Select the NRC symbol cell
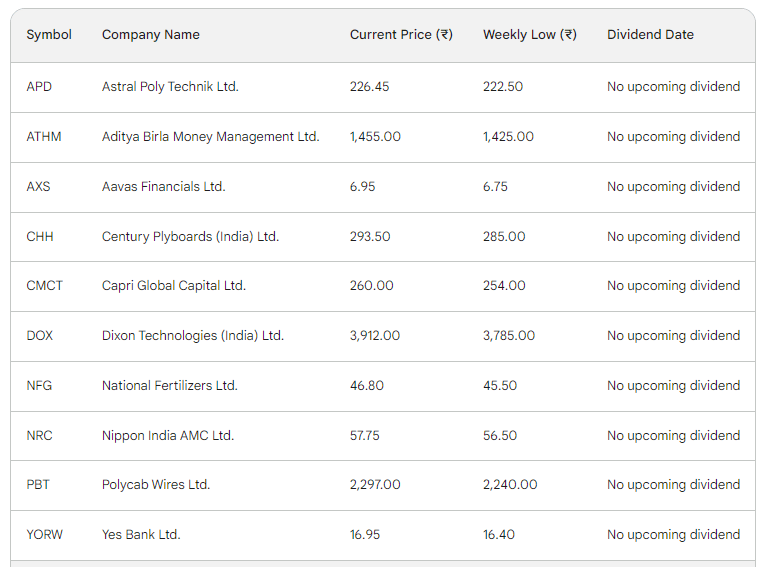The width and height of the screenshot is (767, 567). pos(39,435)
